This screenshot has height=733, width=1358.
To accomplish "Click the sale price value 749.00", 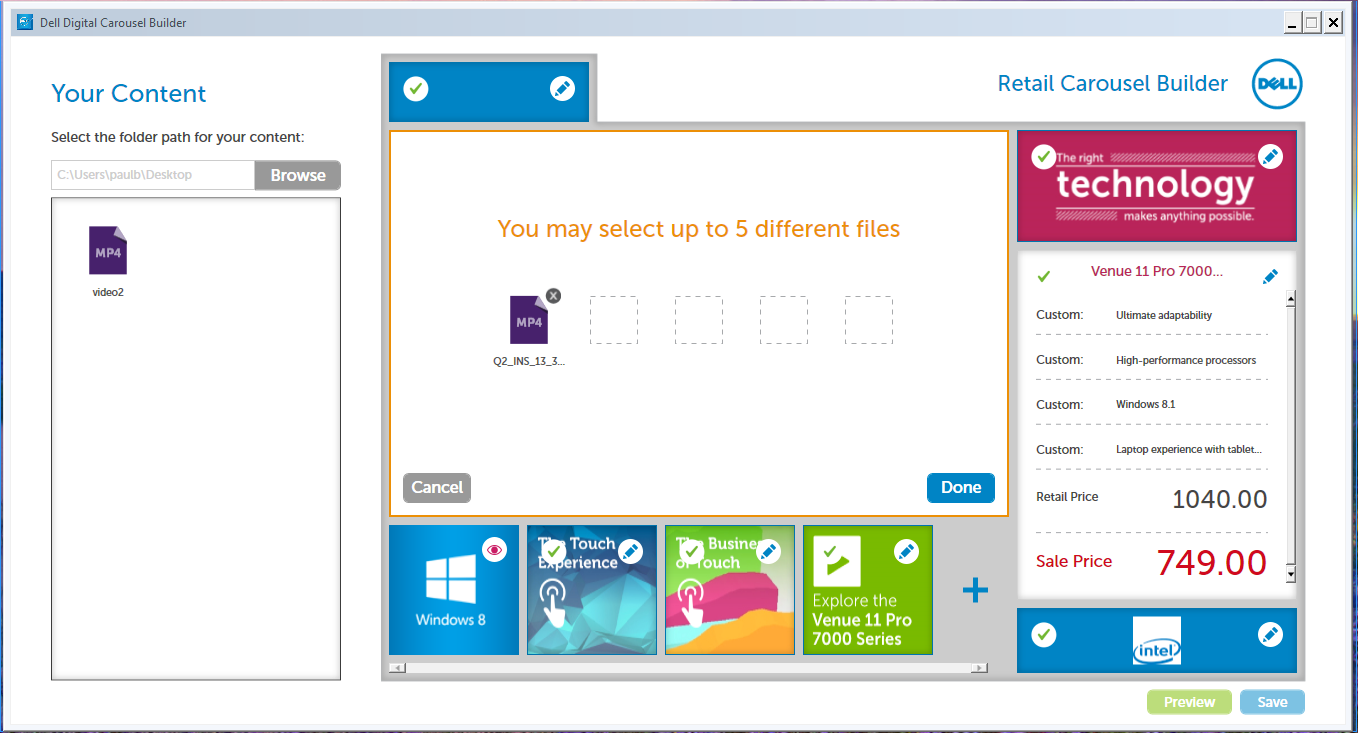I will click(x=1212, y=563).
